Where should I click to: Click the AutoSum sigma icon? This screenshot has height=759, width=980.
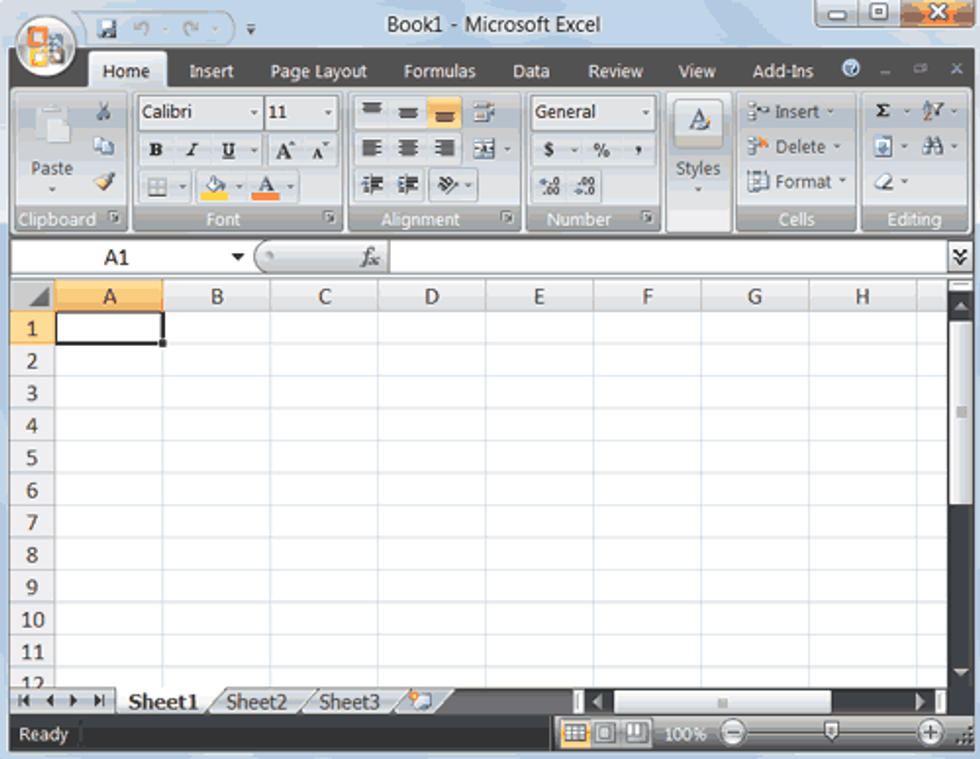882,112
